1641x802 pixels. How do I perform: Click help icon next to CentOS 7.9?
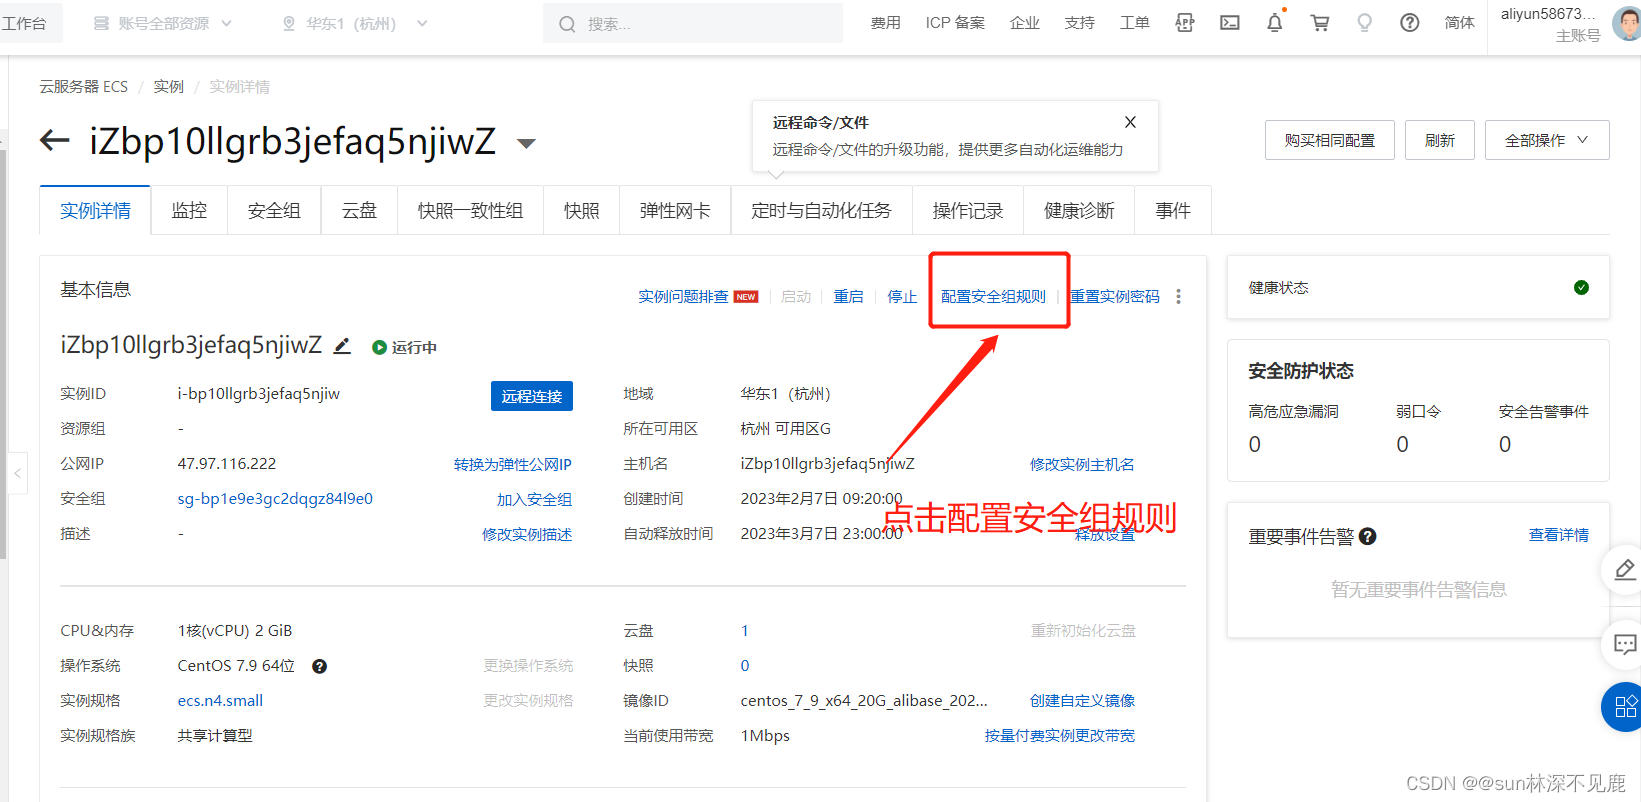(x=320, y=667)
